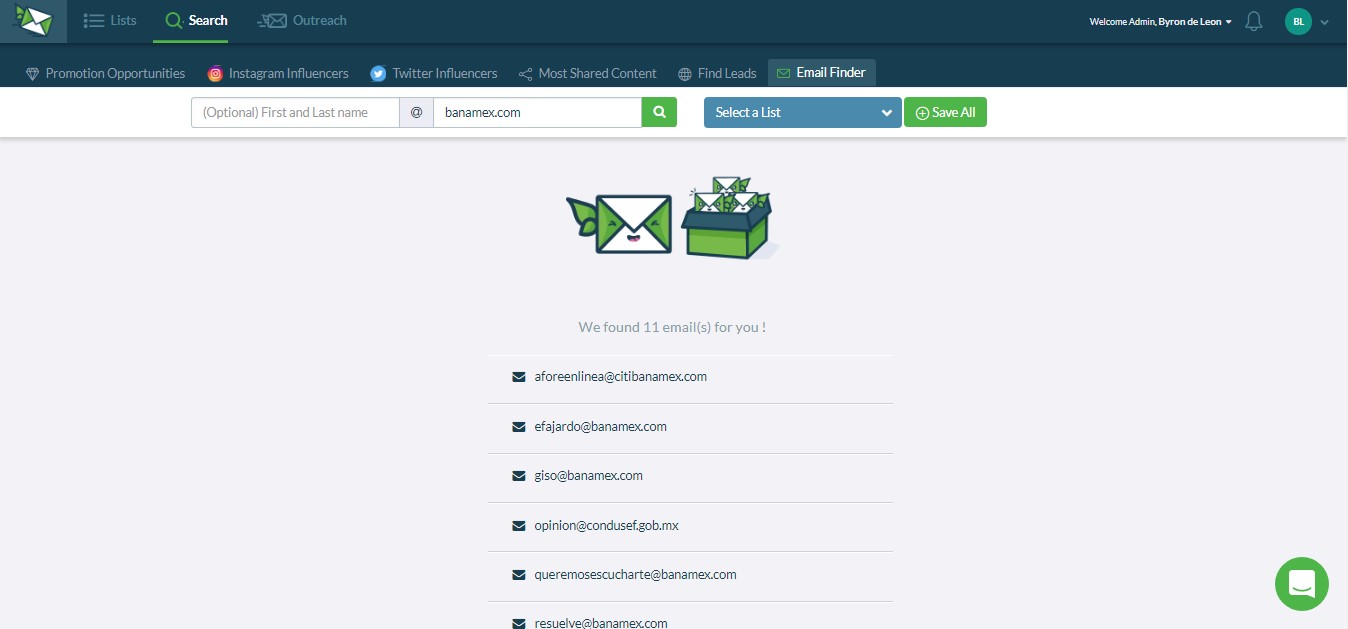Open the Outreach menu

(302, 20)
